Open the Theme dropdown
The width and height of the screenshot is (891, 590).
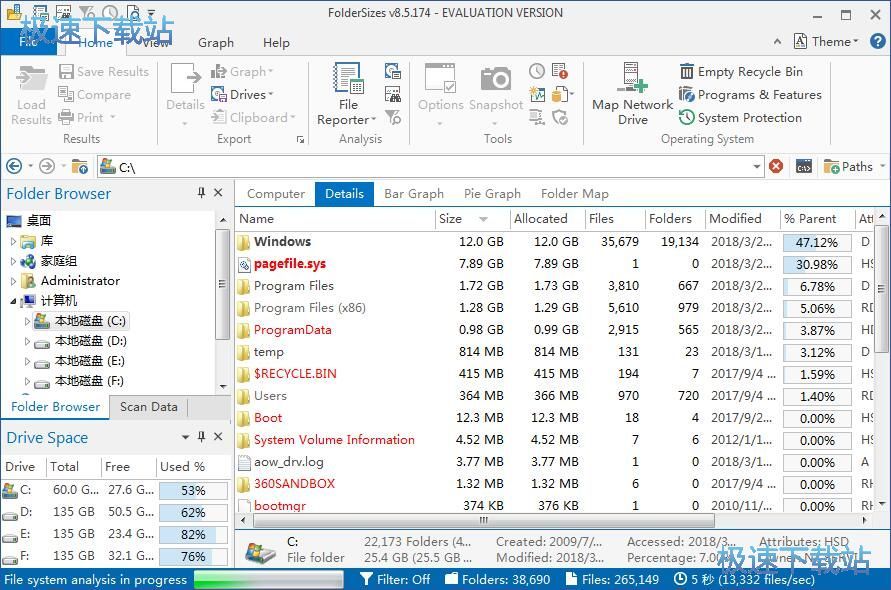tap(826, 42)
